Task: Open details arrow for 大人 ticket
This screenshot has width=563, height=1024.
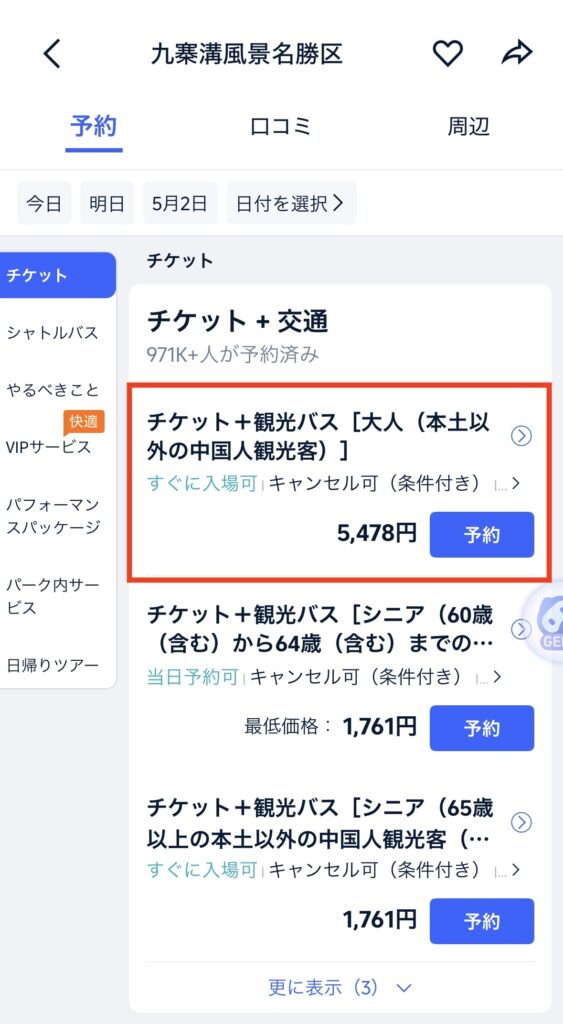Action: click(x=521, y=436)
